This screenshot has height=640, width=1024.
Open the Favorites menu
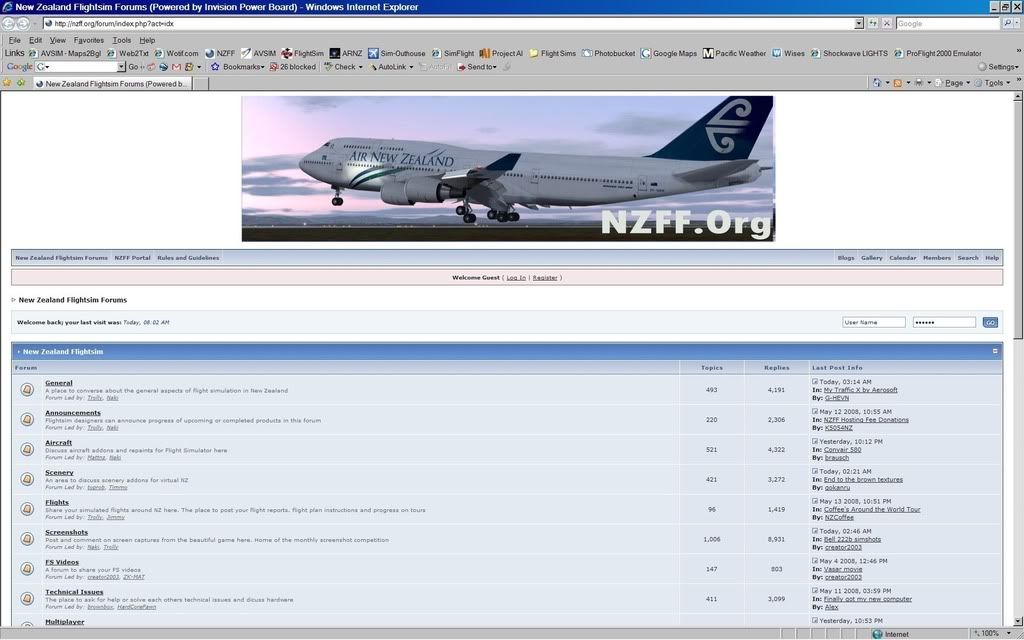(x=88, y=40)
